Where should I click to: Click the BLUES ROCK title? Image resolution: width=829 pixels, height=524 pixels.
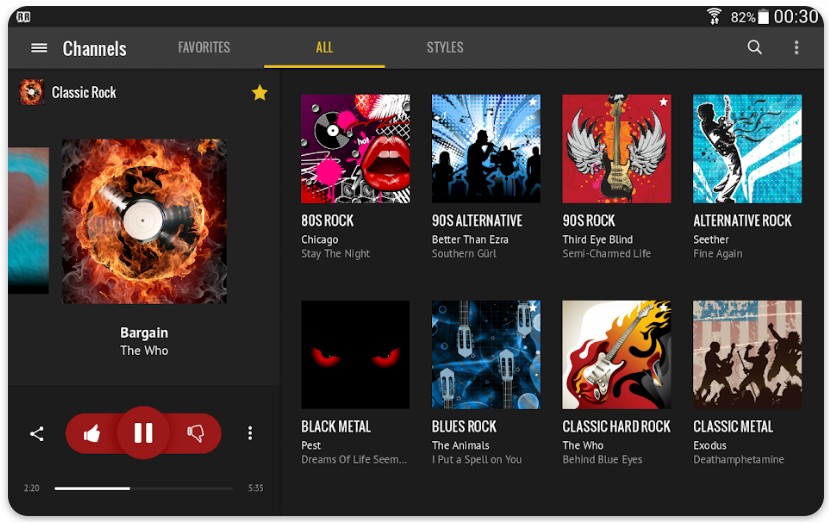click(464, 427)
